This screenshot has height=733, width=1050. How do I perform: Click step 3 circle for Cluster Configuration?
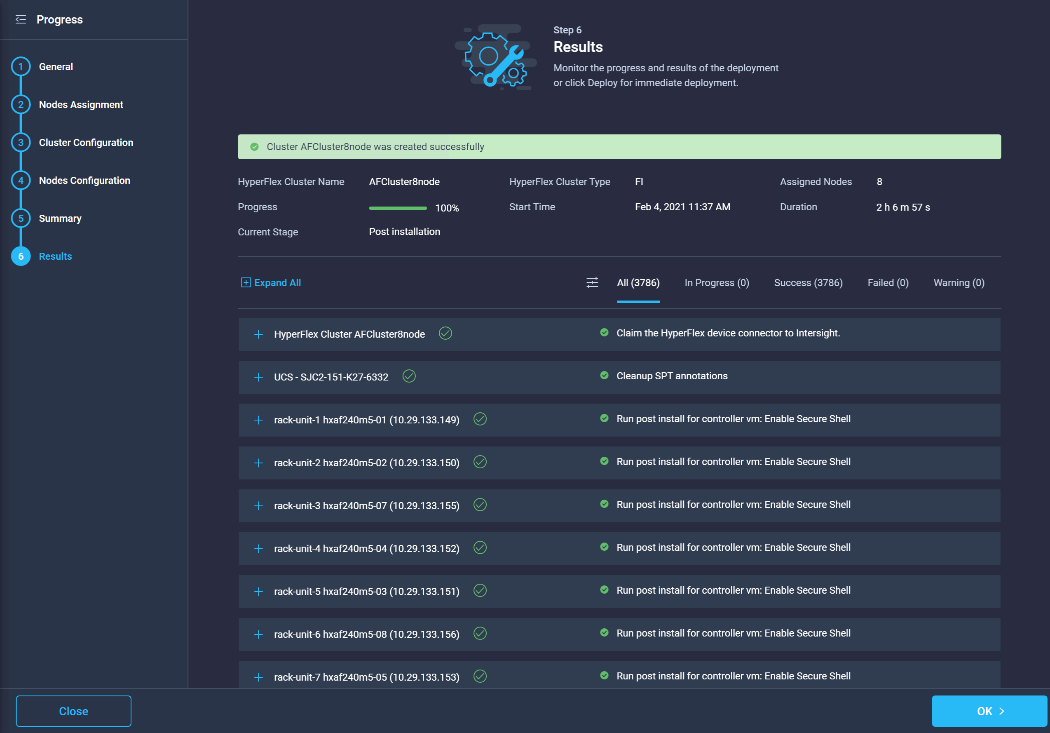21,143
